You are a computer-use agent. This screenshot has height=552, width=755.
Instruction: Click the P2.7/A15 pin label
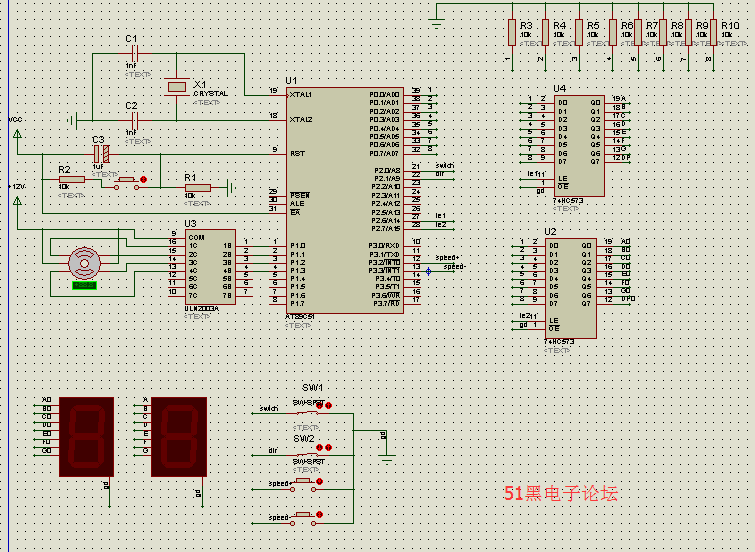pos(386,228)
